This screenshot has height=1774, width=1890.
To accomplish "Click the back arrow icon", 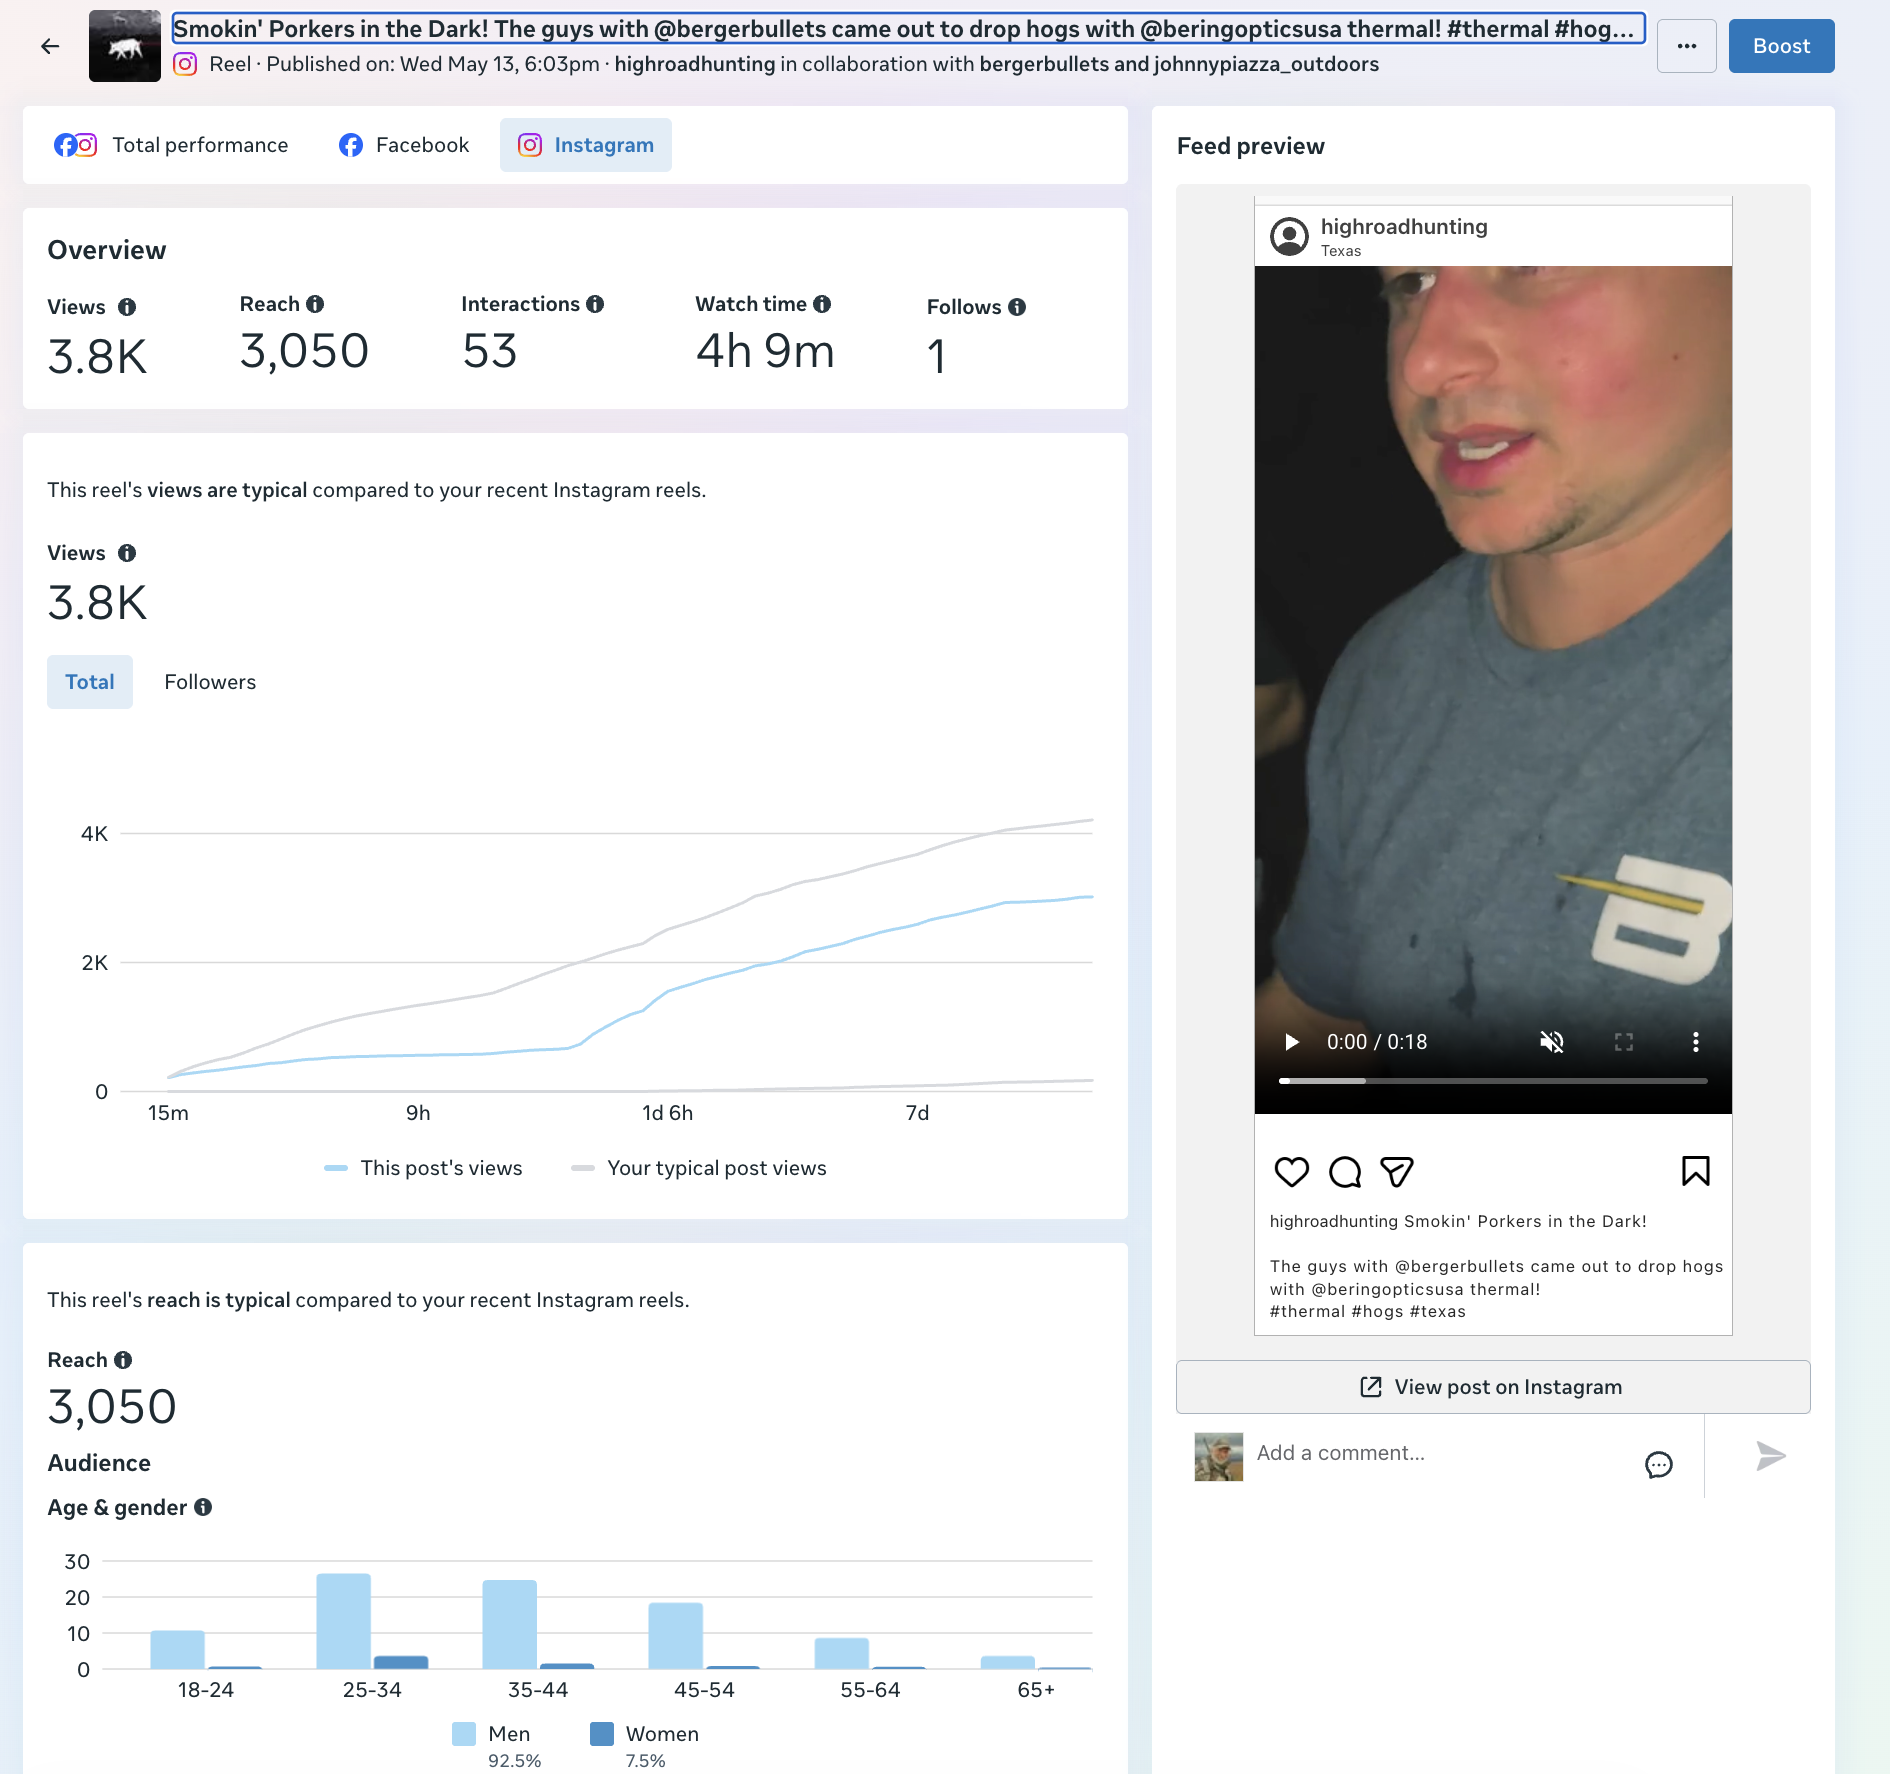I will pyautogui.click(x=50, y=46).
